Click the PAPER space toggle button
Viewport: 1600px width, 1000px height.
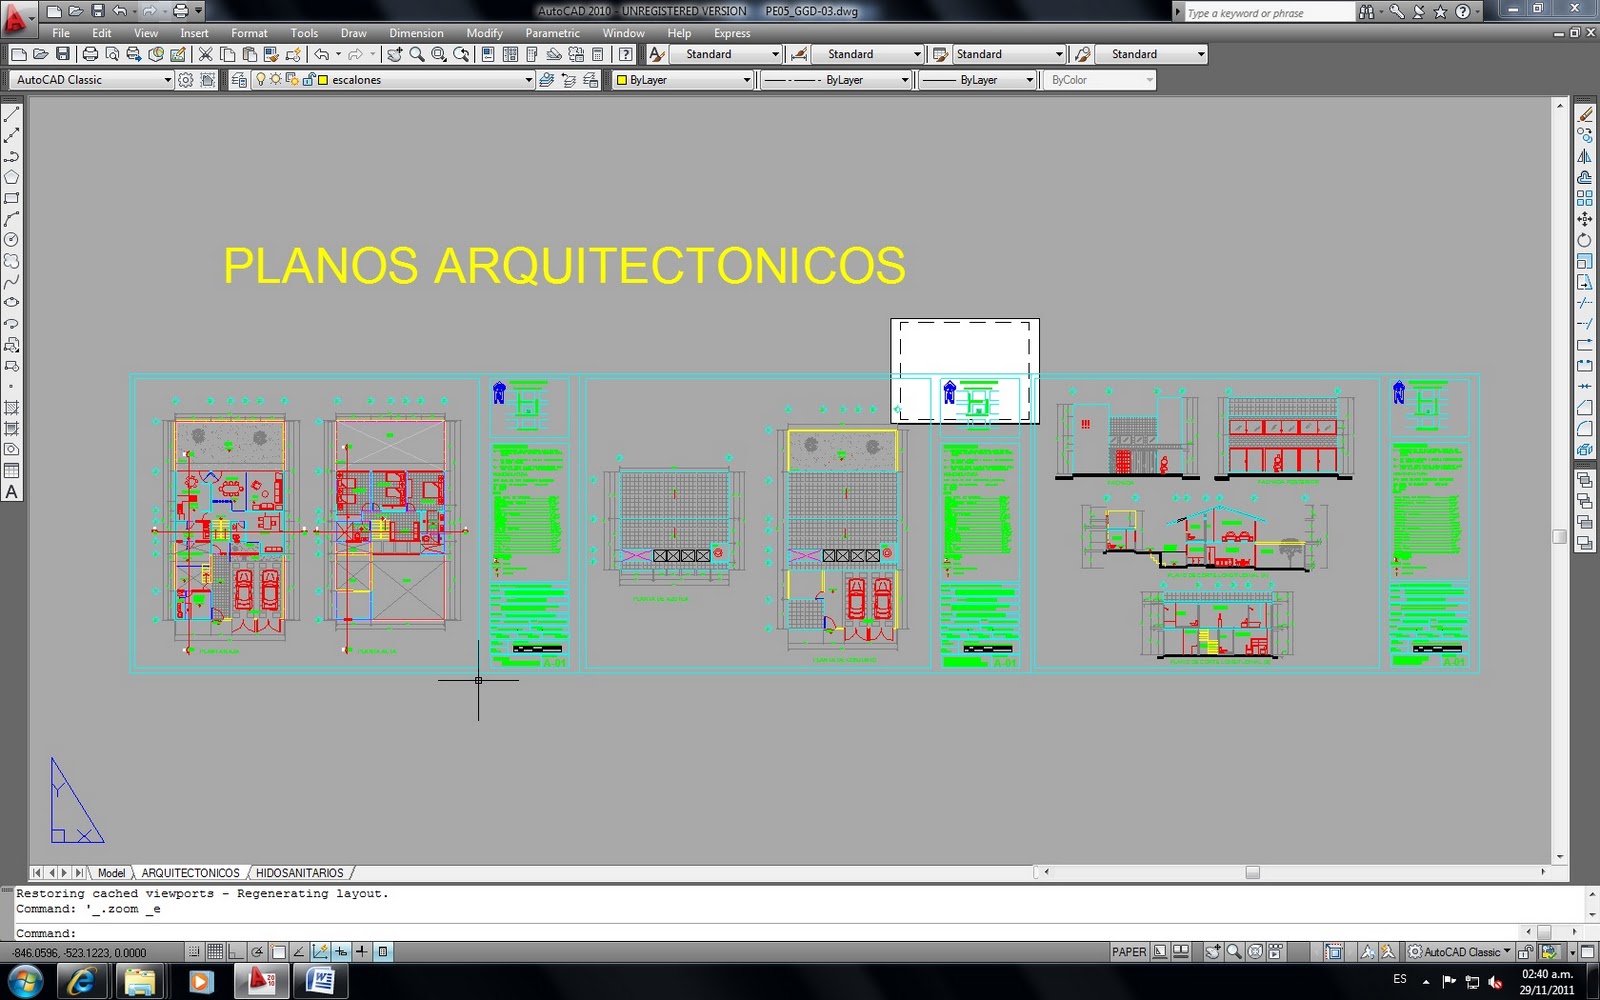1129,951
